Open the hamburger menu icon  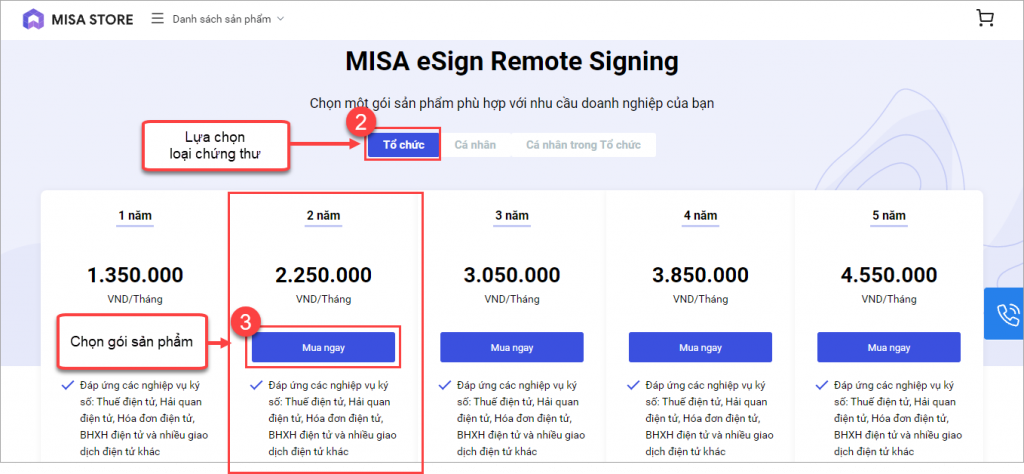click(157, 18)
